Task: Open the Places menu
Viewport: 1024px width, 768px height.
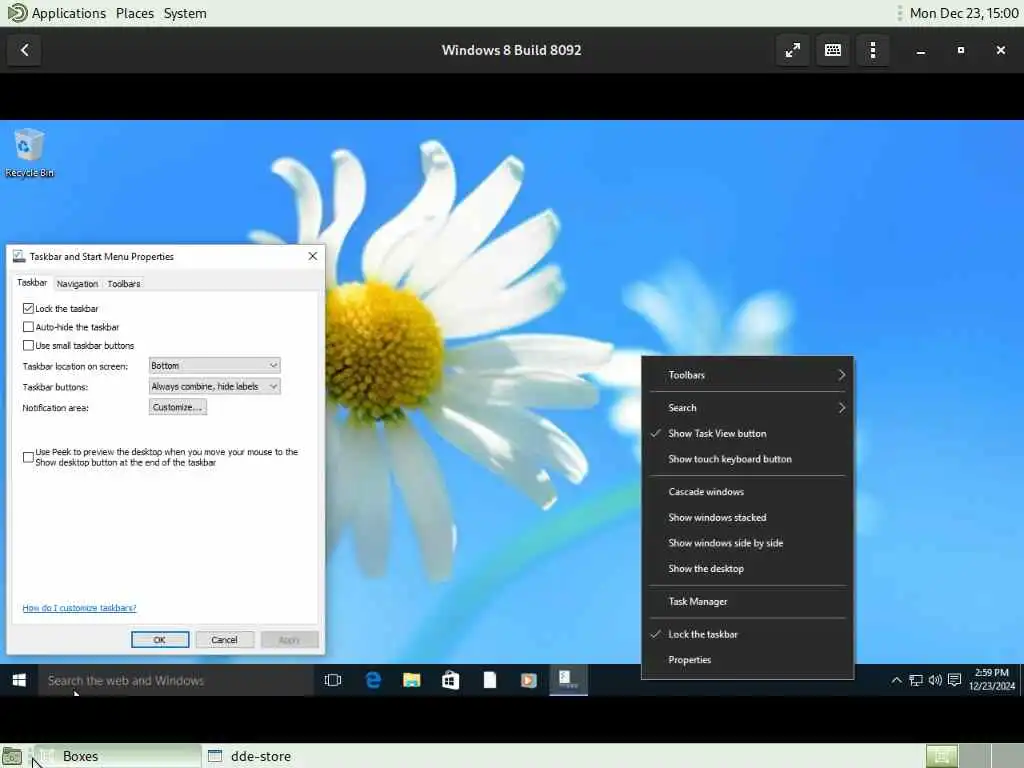Action: (x=135, y=13)
